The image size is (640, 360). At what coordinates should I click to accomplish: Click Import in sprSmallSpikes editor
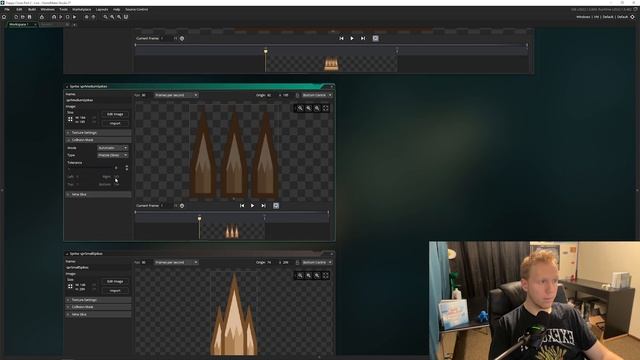pyautogui.click(x=115, y=291)
